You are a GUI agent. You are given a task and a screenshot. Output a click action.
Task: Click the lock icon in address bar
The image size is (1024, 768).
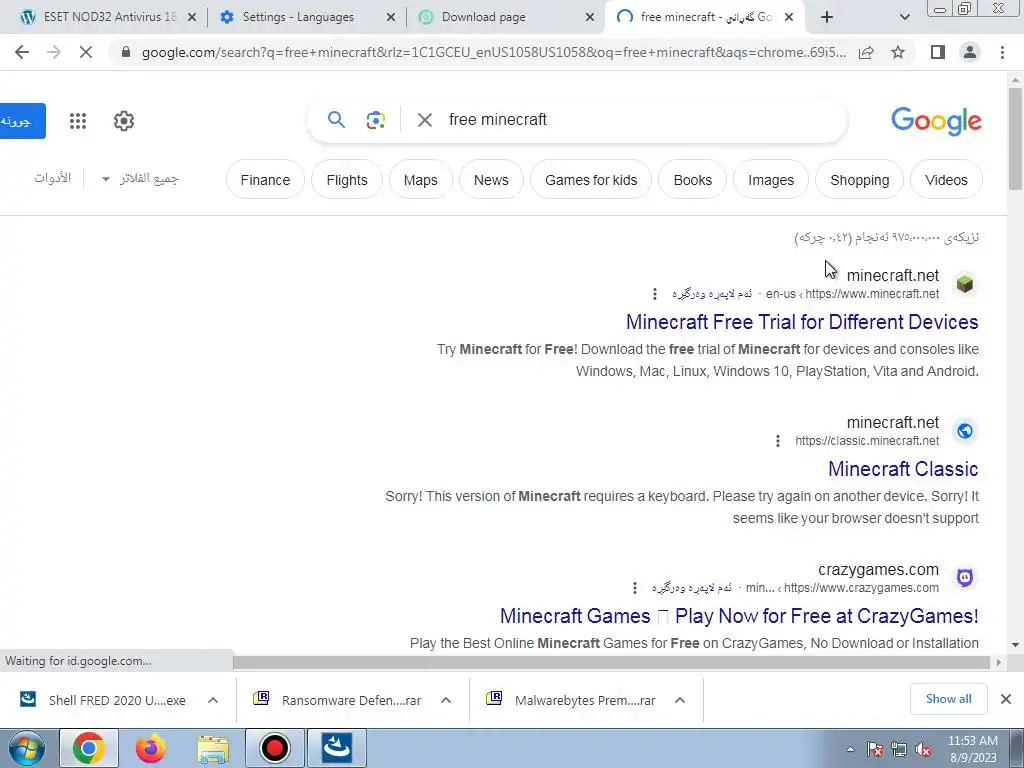click(126, 52)
